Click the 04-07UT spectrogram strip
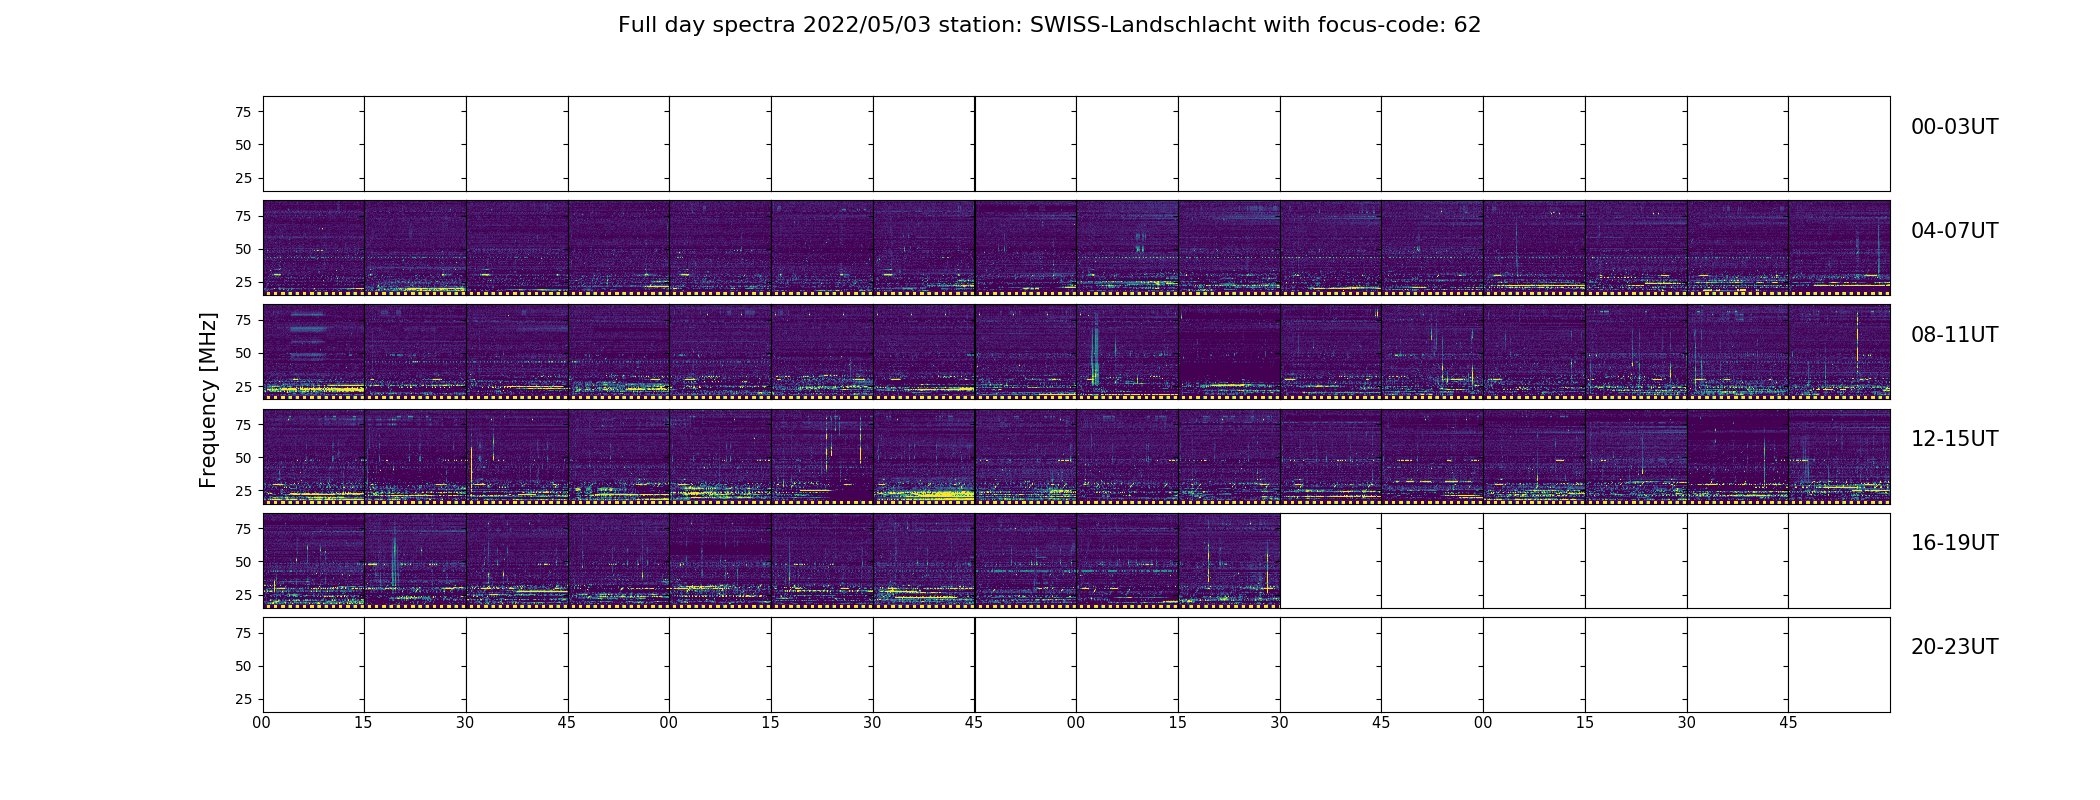Viewport: 2100px width, 800px height. pos(1076,248)
